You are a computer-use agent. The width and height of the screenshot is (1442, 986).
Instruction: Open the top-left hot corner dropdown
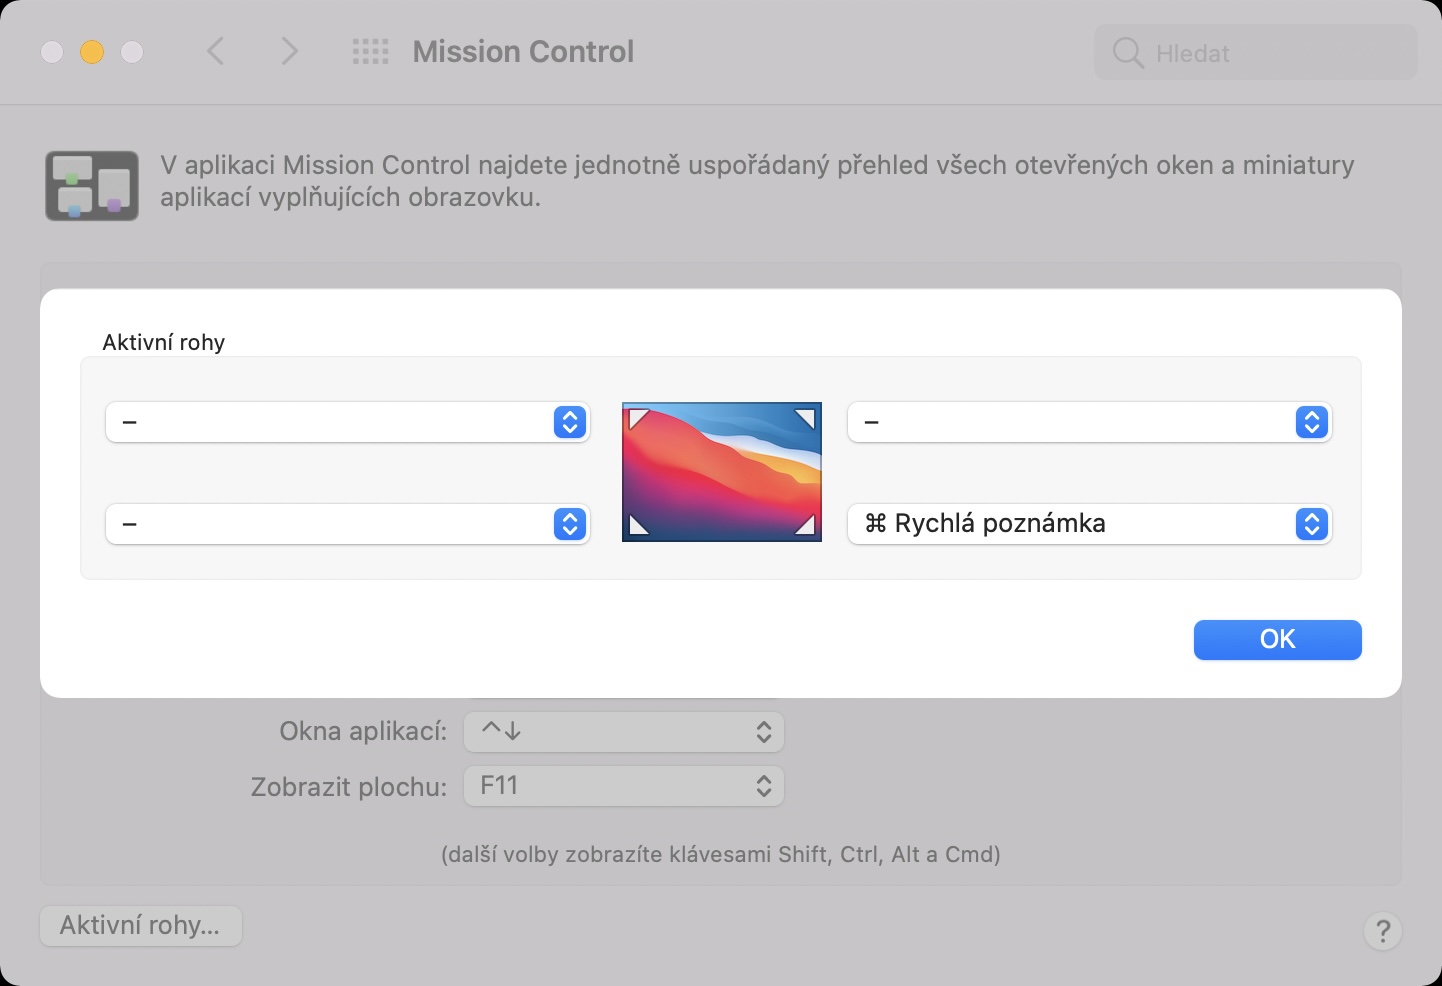[x=348, y=422]
